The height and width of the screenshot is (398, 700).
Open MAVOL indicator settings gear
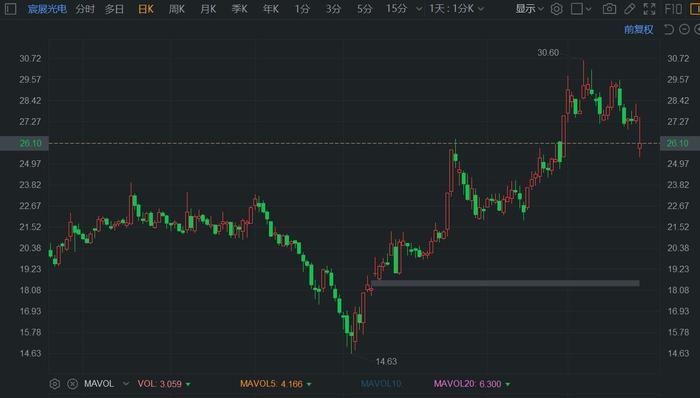pyautogui.click(x=54, y=384)
